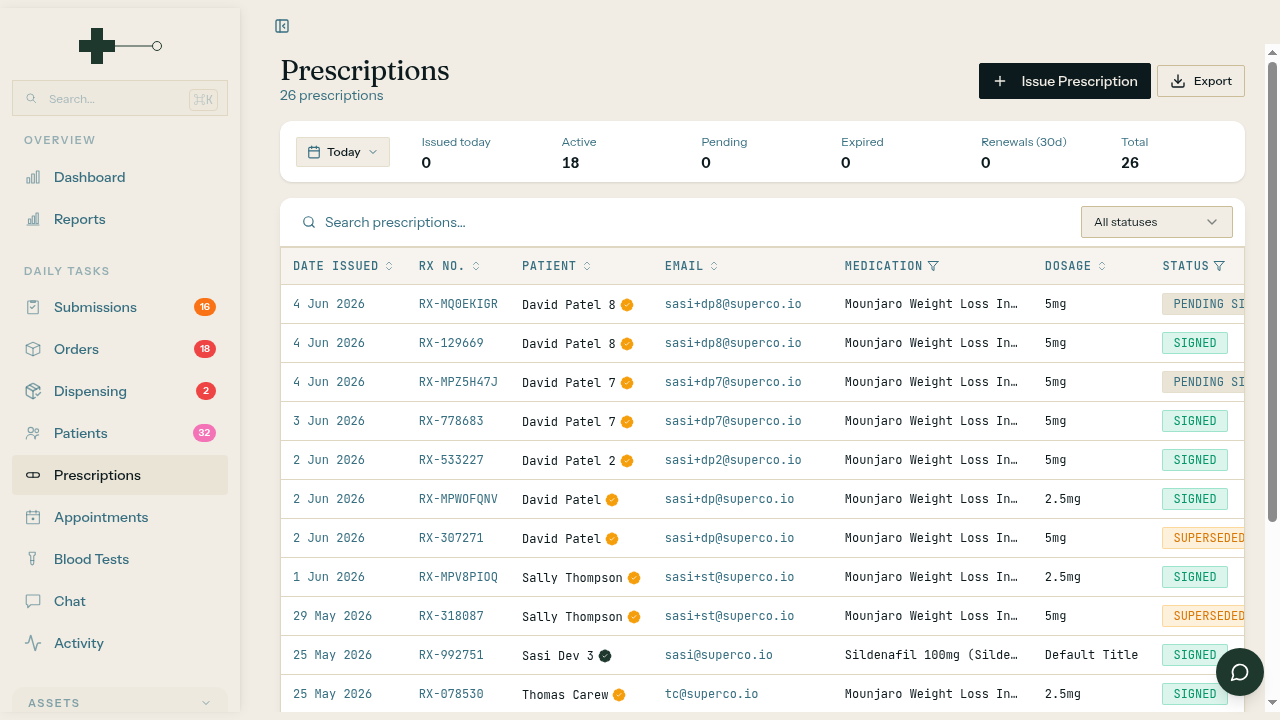Click the Dashboard bar chart icon
The image size is (1280, 720).
pyautogui.click(x=33, y=177)
